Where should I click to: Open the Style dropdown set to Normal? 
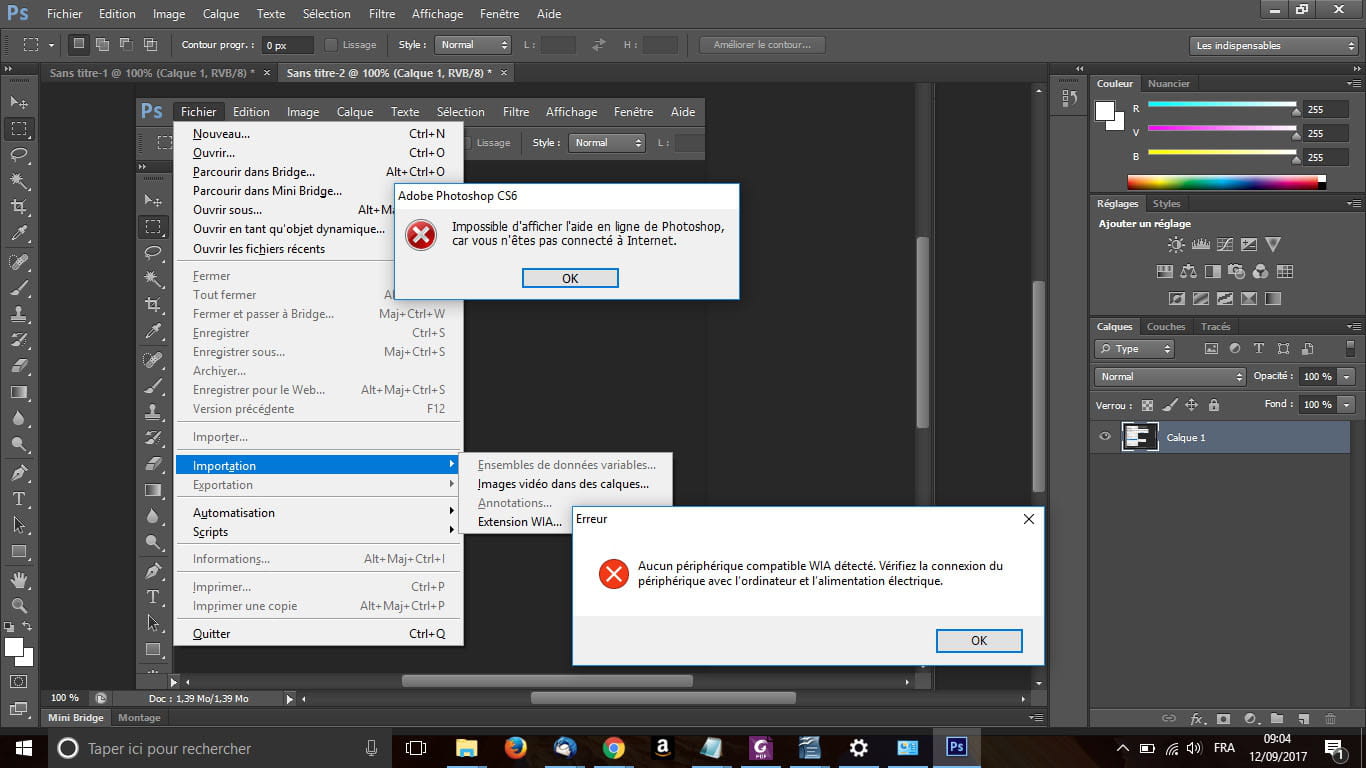point(473,45)
